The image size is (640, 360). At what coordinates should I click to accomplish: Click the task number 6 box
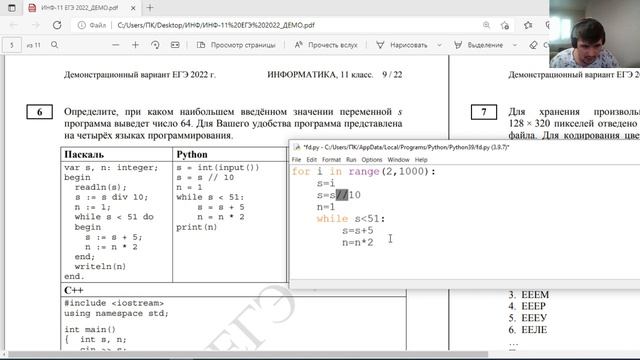pyautogui.click(x=40, y=112)
